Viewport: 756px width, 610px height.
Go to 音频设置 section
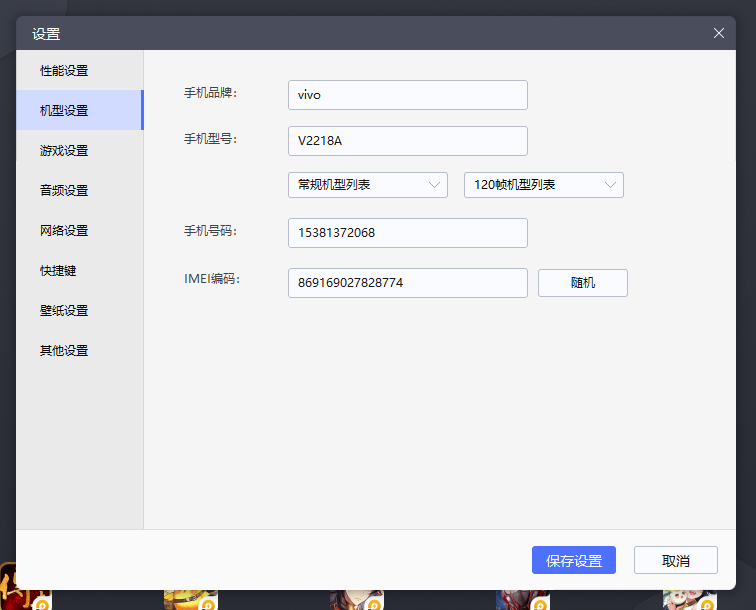tap(64, 191)
